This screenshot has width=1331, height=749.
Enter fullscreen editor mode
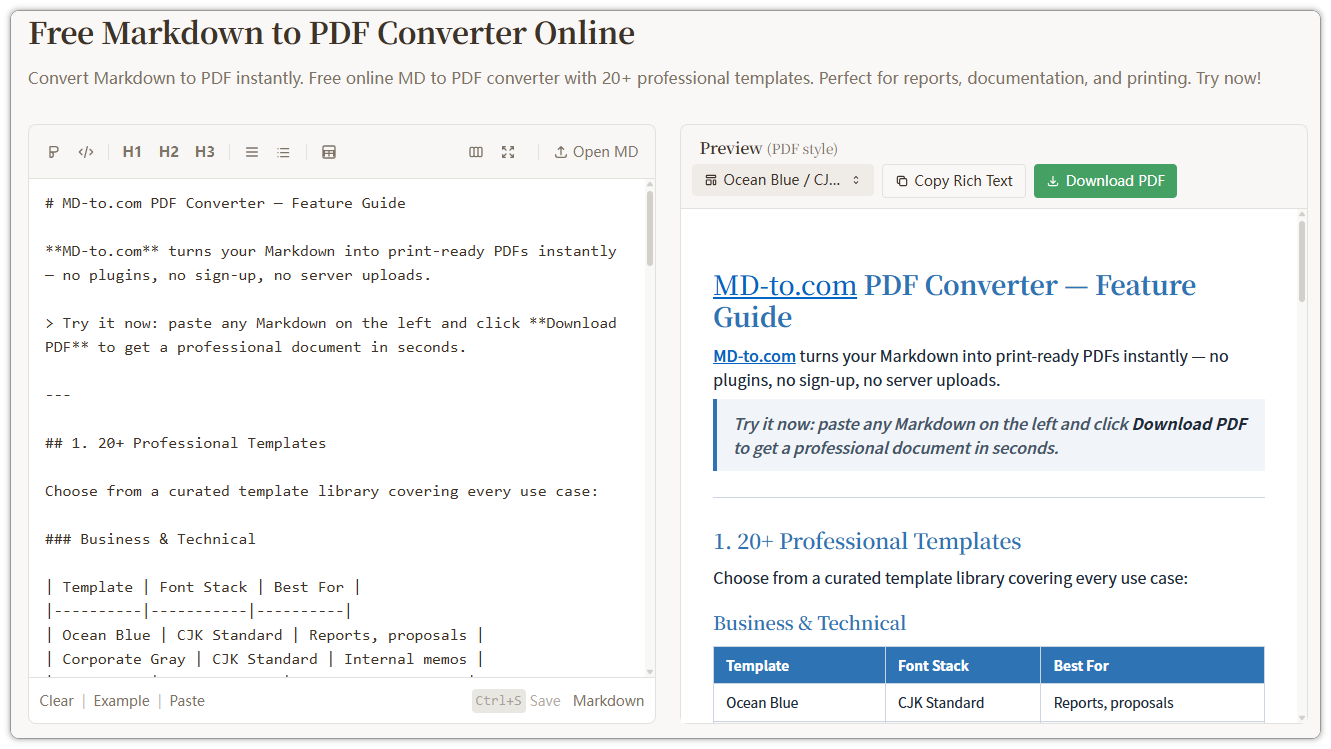[x=508, y=152]
